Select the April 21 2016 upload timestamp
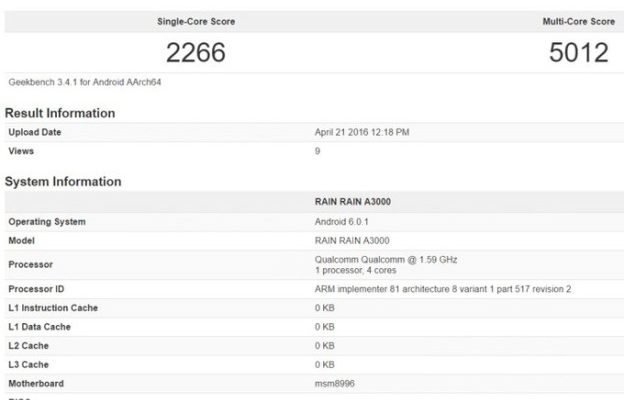Viewport: 624px width, 400px height. 362,132
